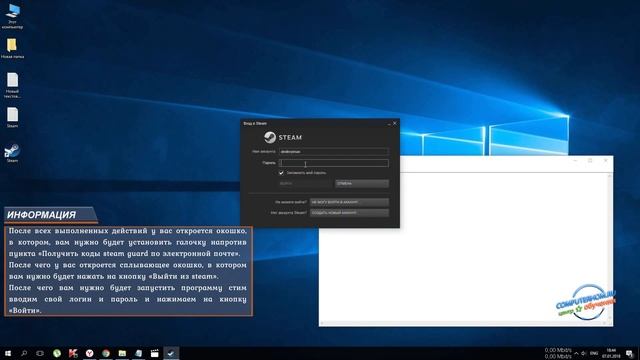Maximize the white background window
Image resolution: width=640 pixels, height=360 pixels.
tap(590, 161)
